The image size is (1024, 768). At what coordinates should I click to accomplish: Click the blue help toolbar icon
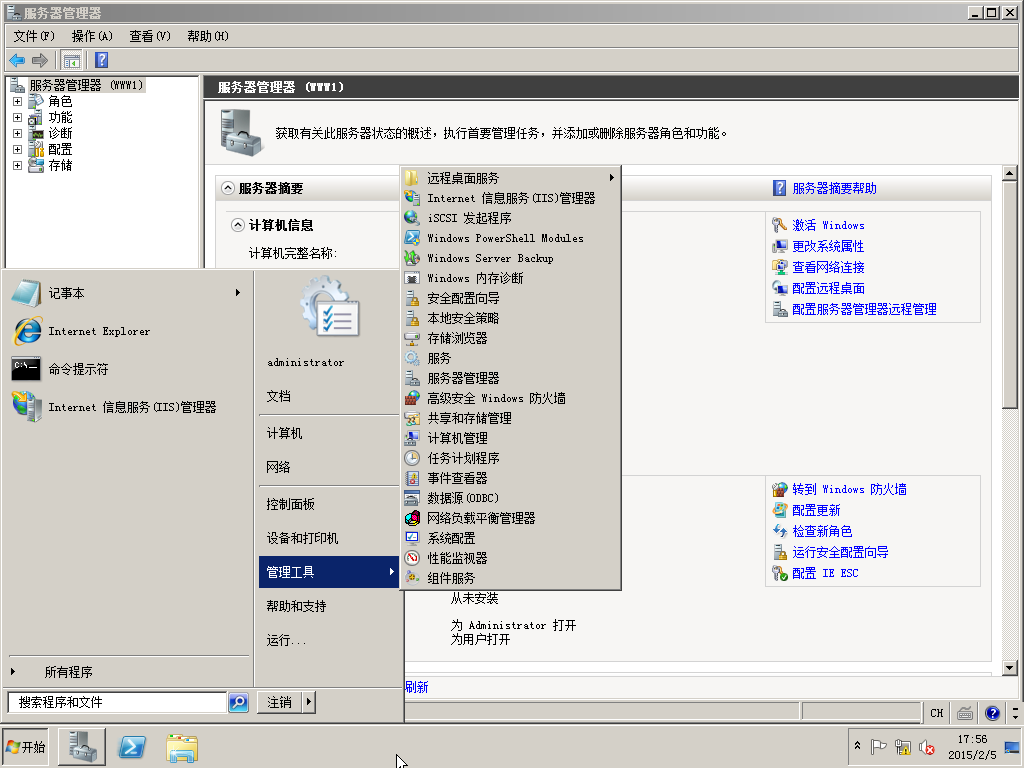tap(101, 60)
